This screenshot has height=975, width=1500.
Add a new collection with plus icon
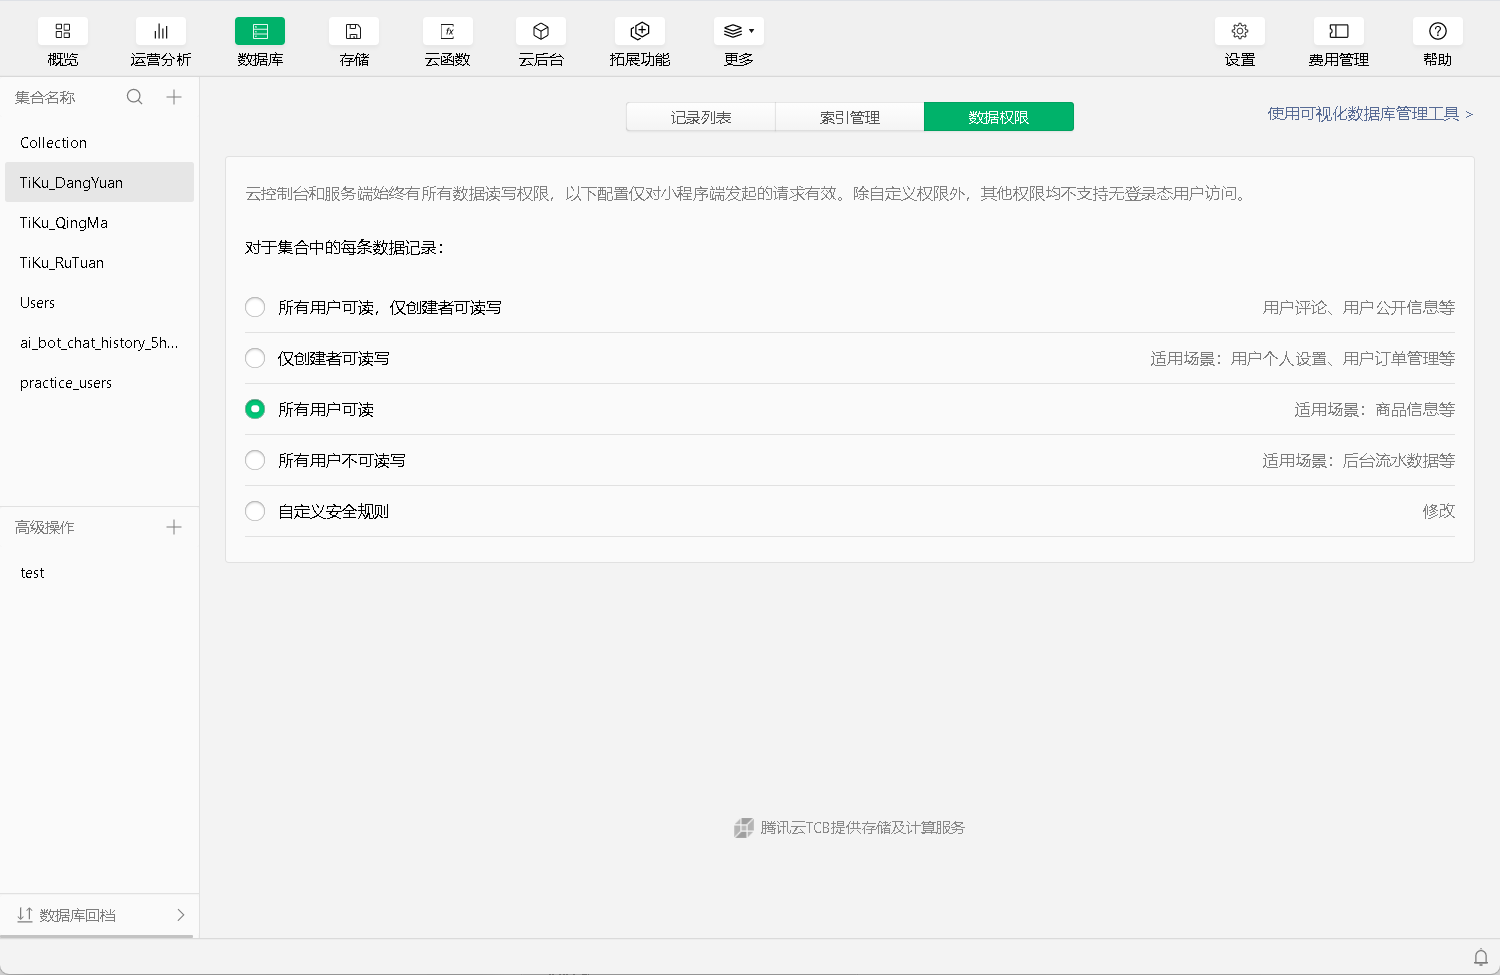point(174,97)
